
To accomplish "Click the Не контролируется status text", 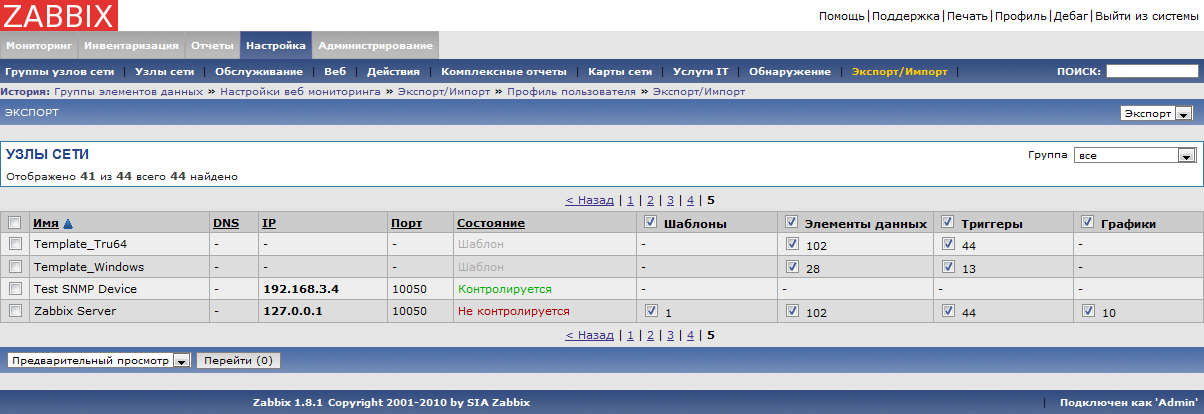I will (514, 311).
